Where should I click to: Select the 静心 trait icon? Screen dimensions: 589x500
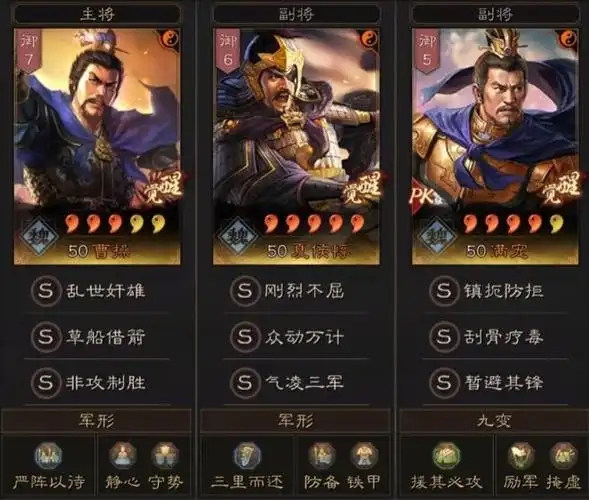pyautogui.click(x=122, y=455)
